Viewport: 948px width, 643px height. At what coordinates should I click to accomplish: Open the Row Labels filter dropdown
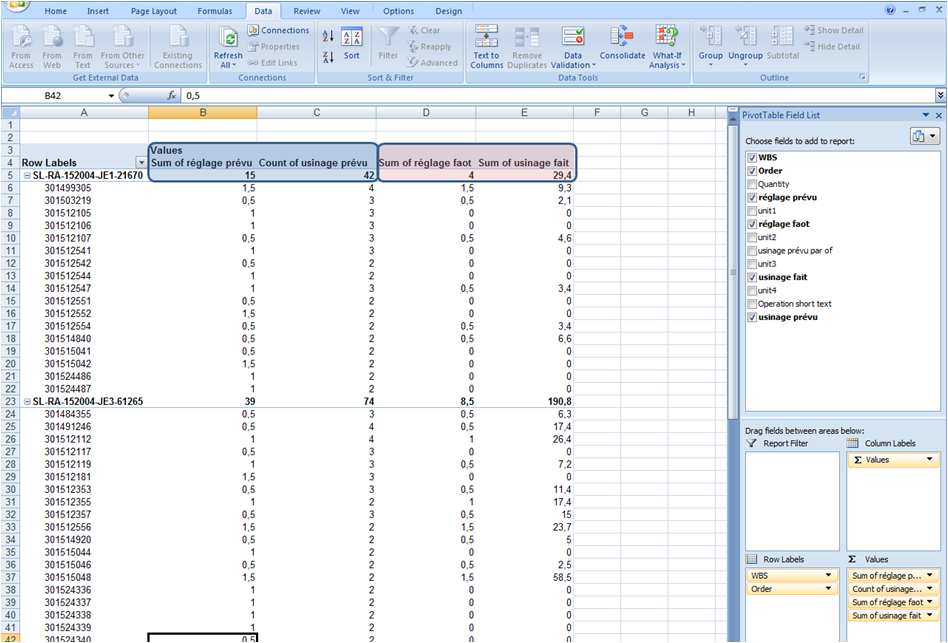pyautogui.click(x=140, y=162)
